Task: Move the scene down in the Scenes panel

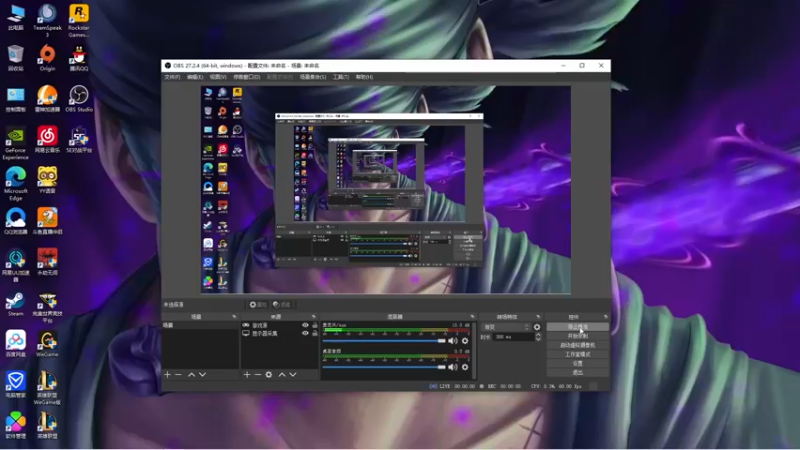Action: (203, 374)
